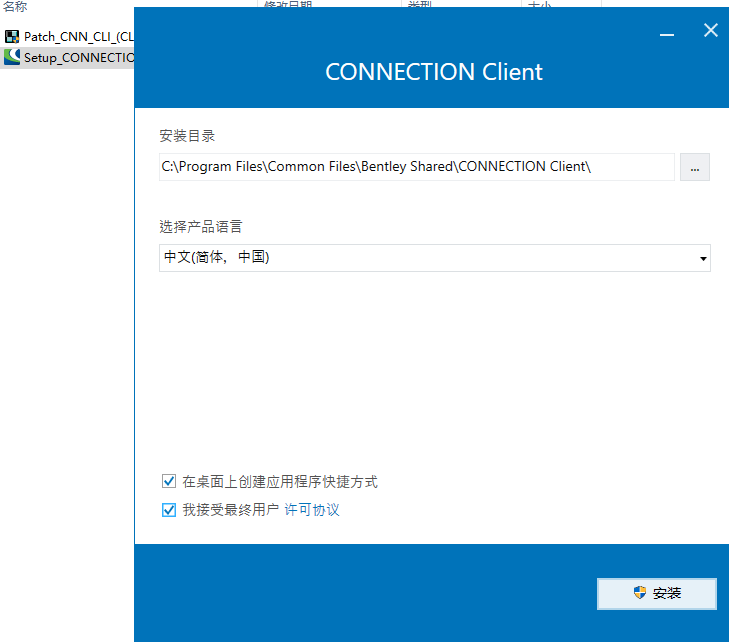Viewport: 729px width, 642px height.
Task: Select the Setup_CONNECTION file name
Action: [x=78, y=57]
